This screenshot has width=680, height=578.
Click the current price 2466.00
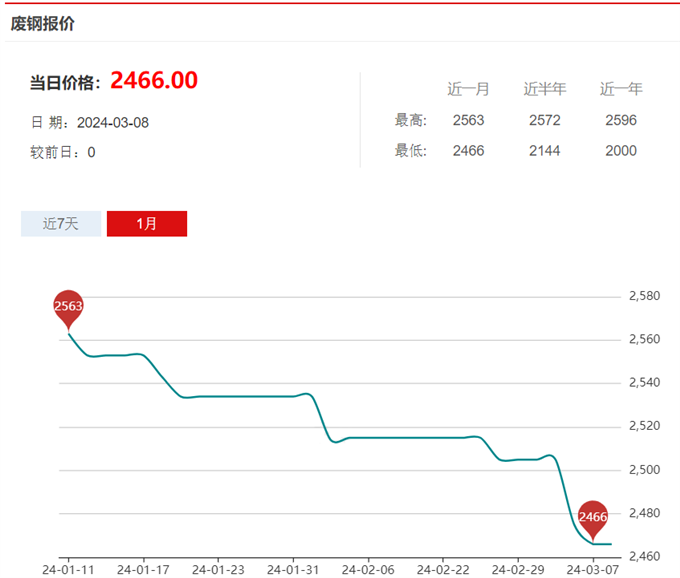click(x=154, y=80)
